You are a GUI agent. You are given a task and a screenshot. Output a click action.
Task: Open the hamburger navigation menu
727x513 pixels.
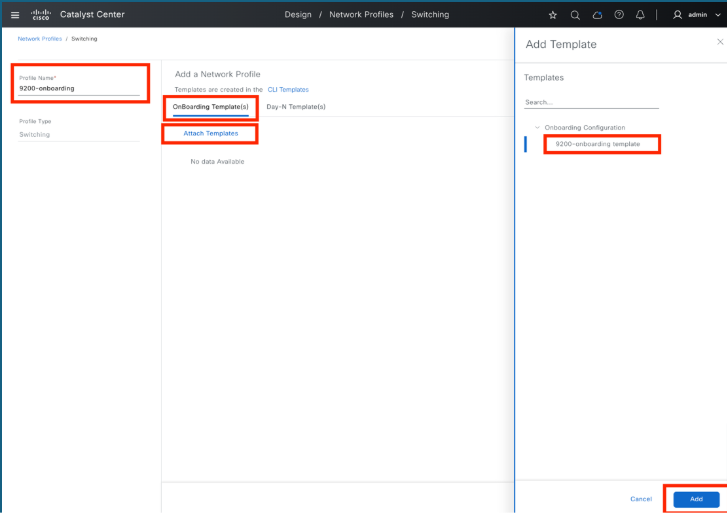(x=15, y=15)
